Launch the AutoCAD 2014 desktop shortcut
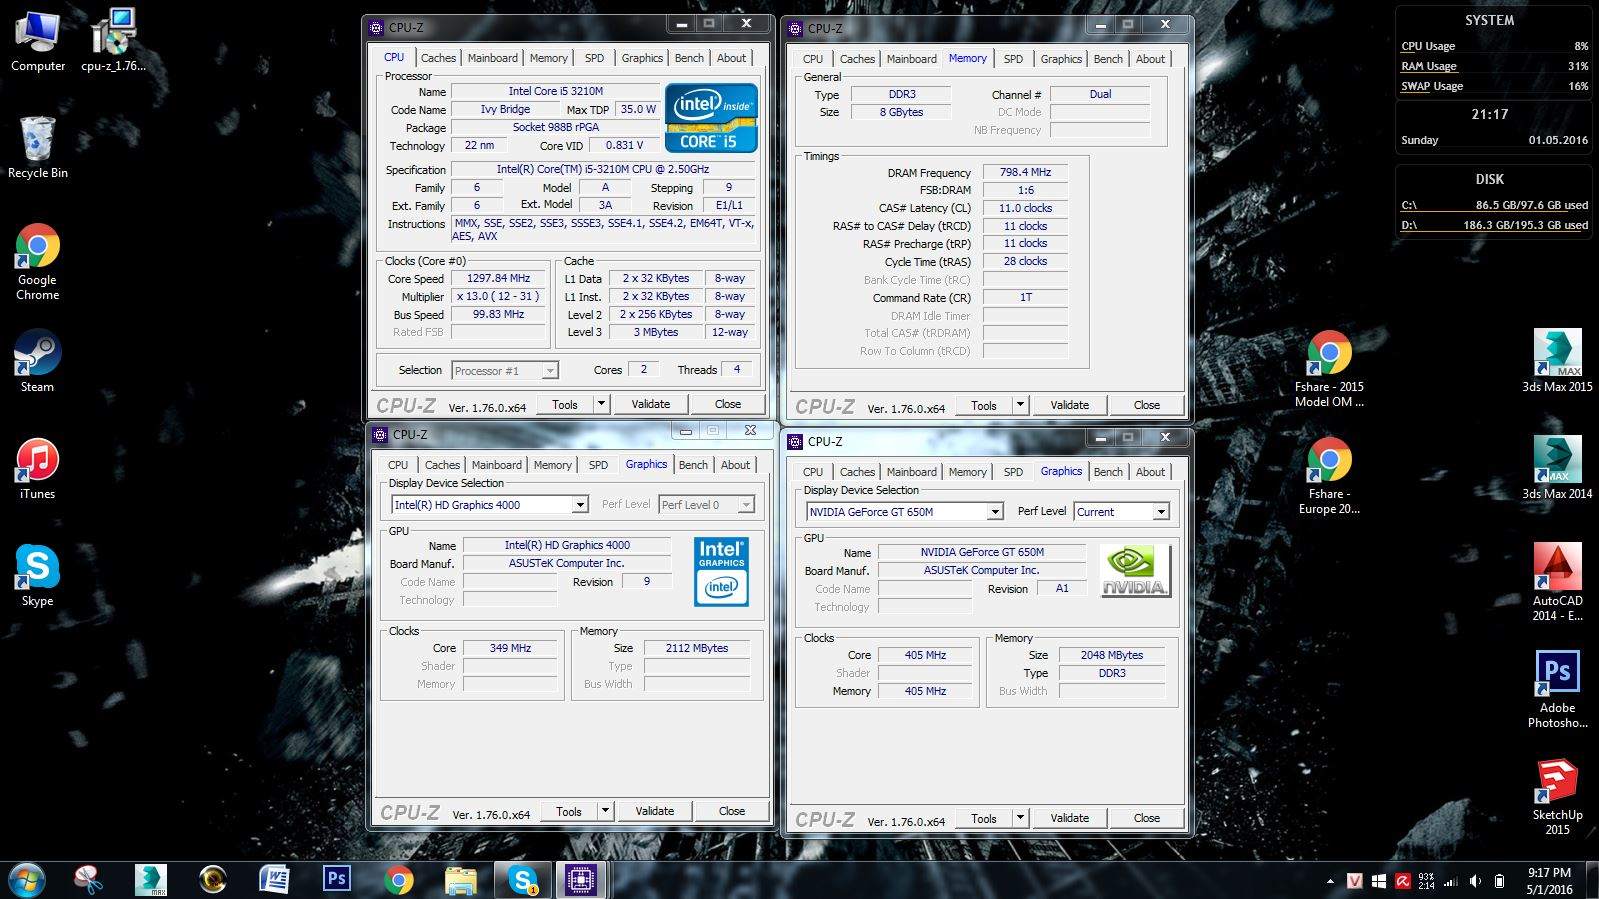Screen dimensions: 1599x899 coord(1557,582)
